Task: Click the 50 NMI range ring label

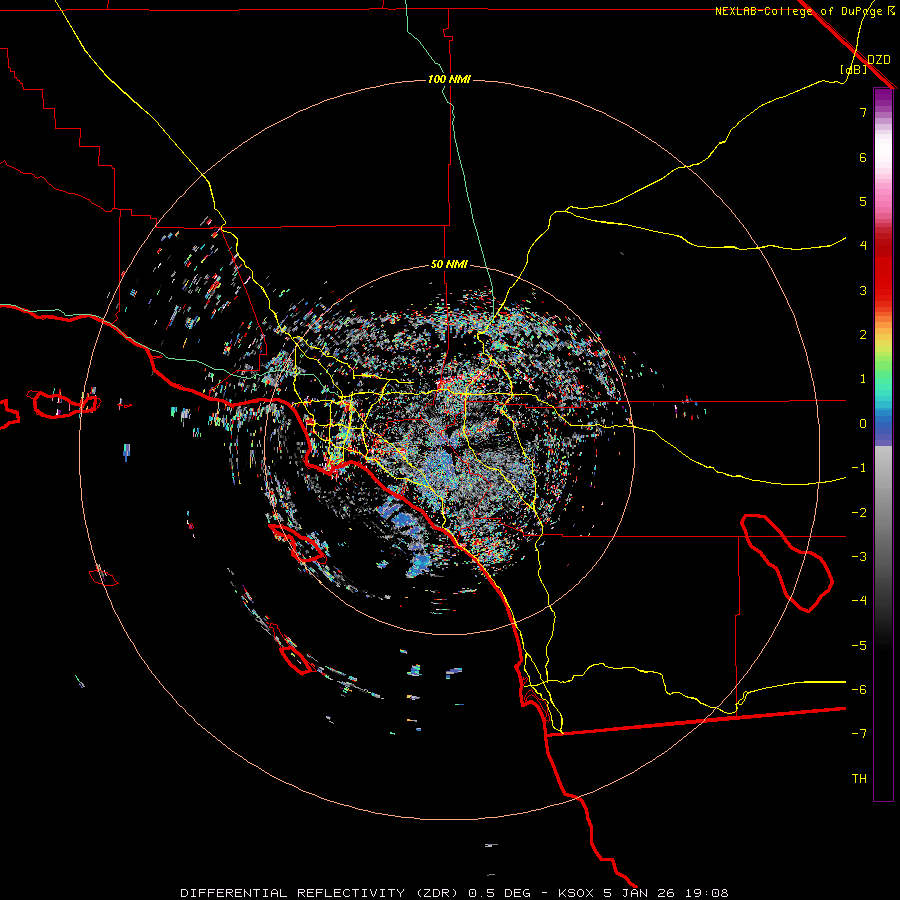Action: pos(449,264)
